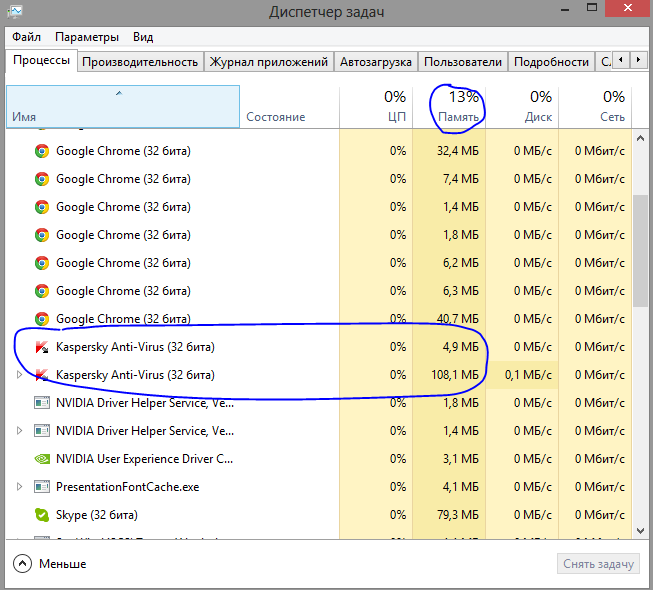Click the scrollbar up arrow
653x590 pixels.
click(x=641, y=138)
